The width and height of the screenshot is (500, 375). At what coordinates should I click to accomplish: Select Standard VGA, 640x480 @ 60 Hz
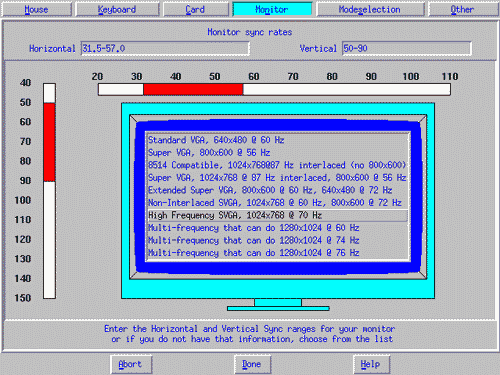pos(277,140)
